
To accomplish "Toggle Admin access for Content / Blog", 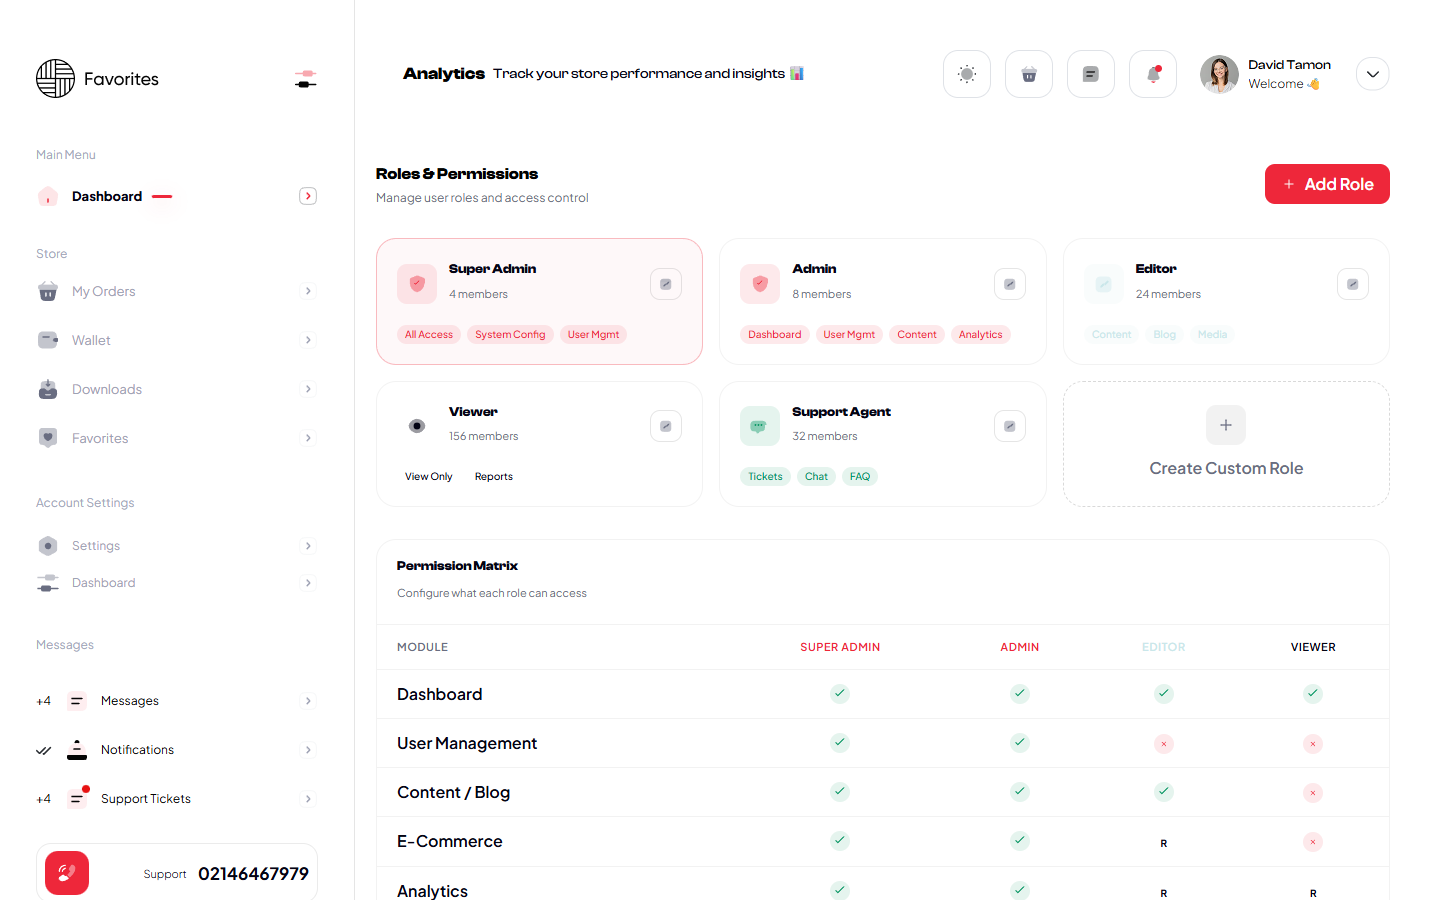I will click(x=1019, y=792).
